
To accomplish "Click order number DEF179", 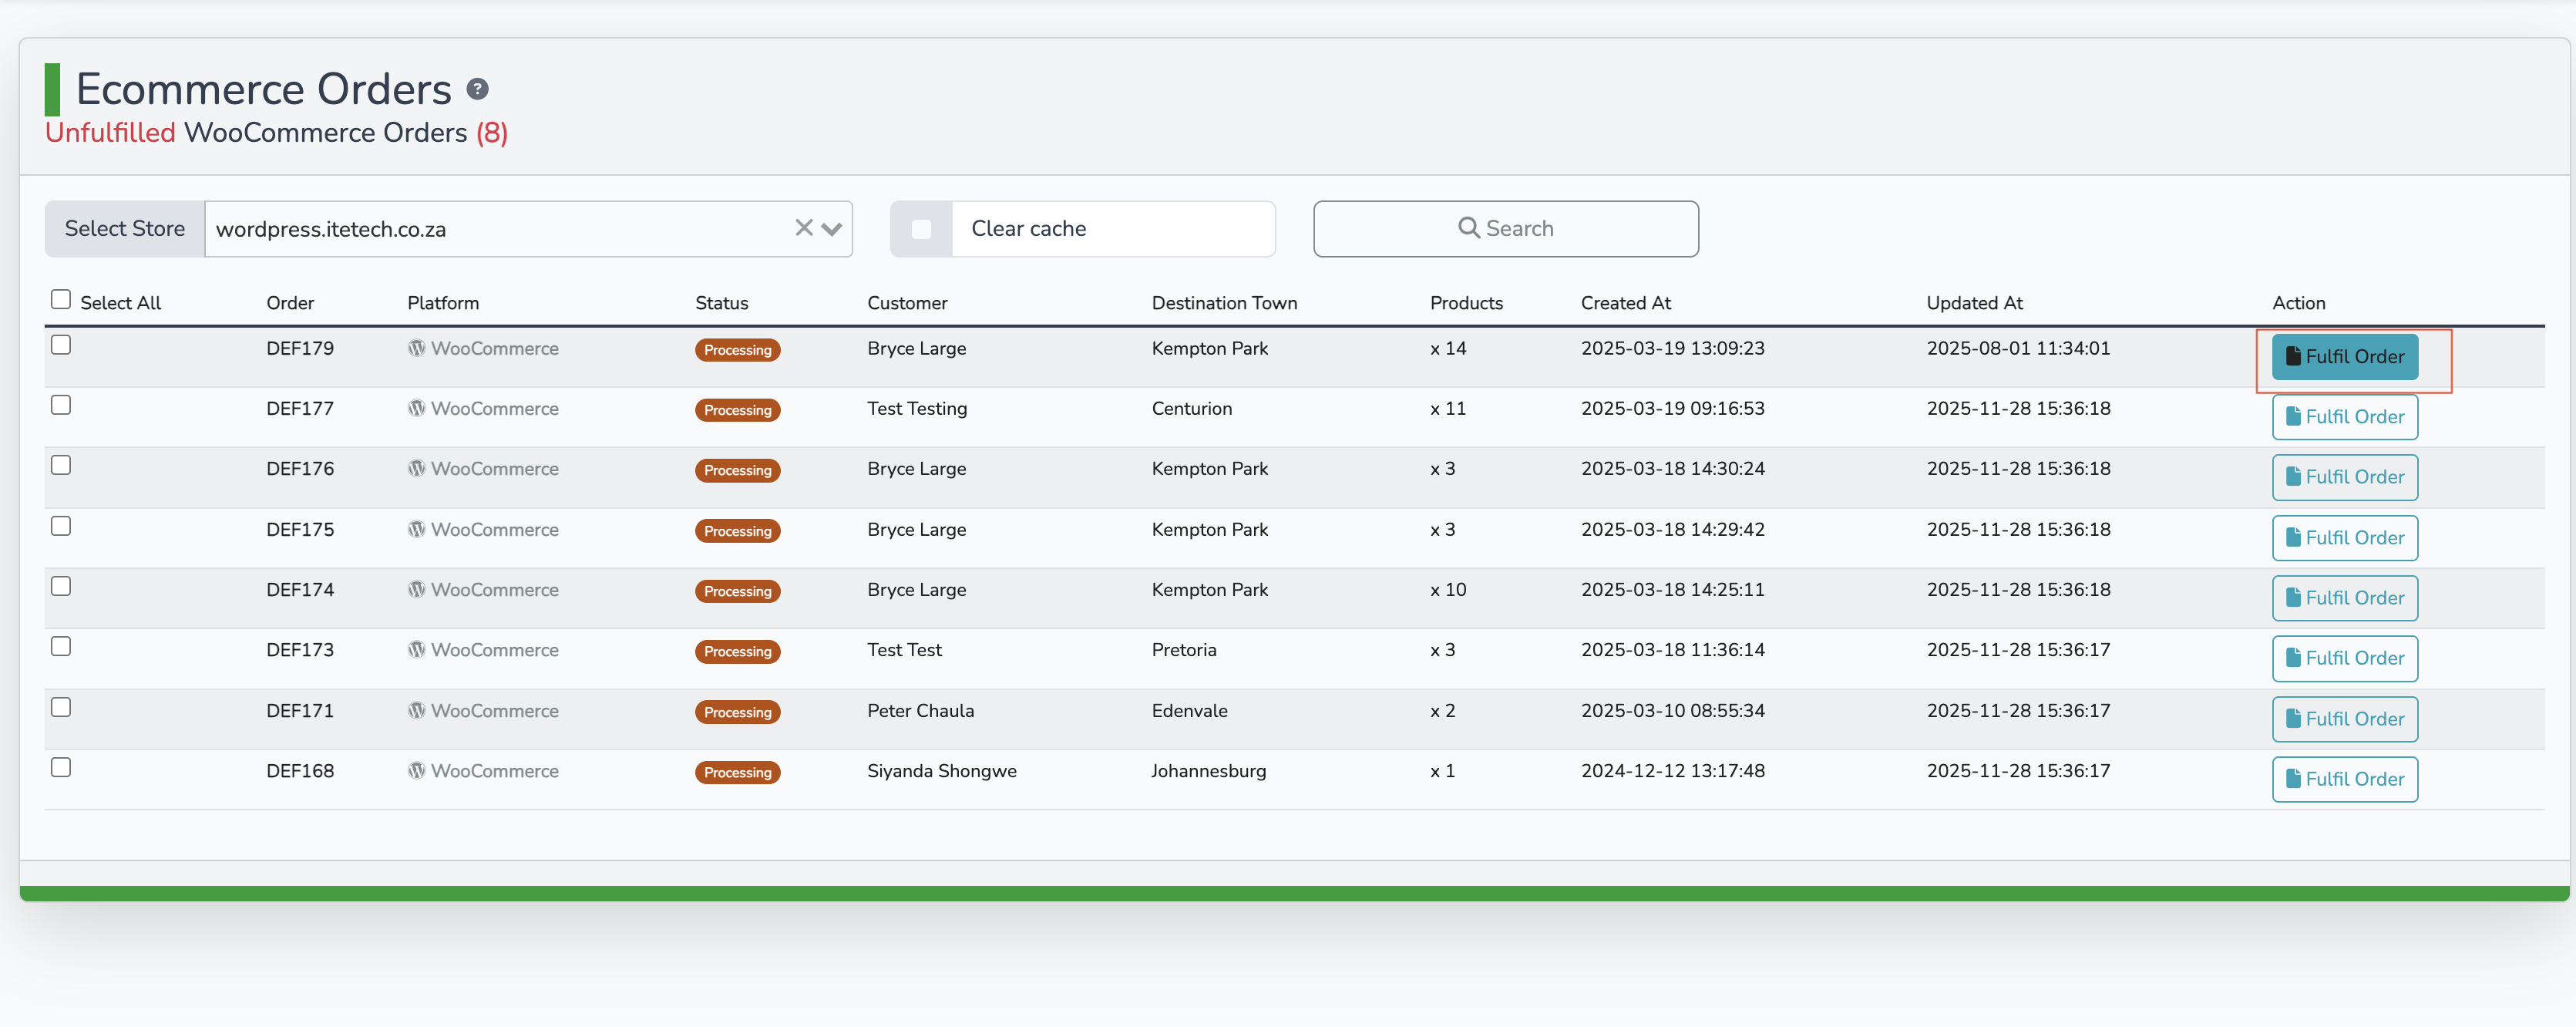I will click(300, 348).
